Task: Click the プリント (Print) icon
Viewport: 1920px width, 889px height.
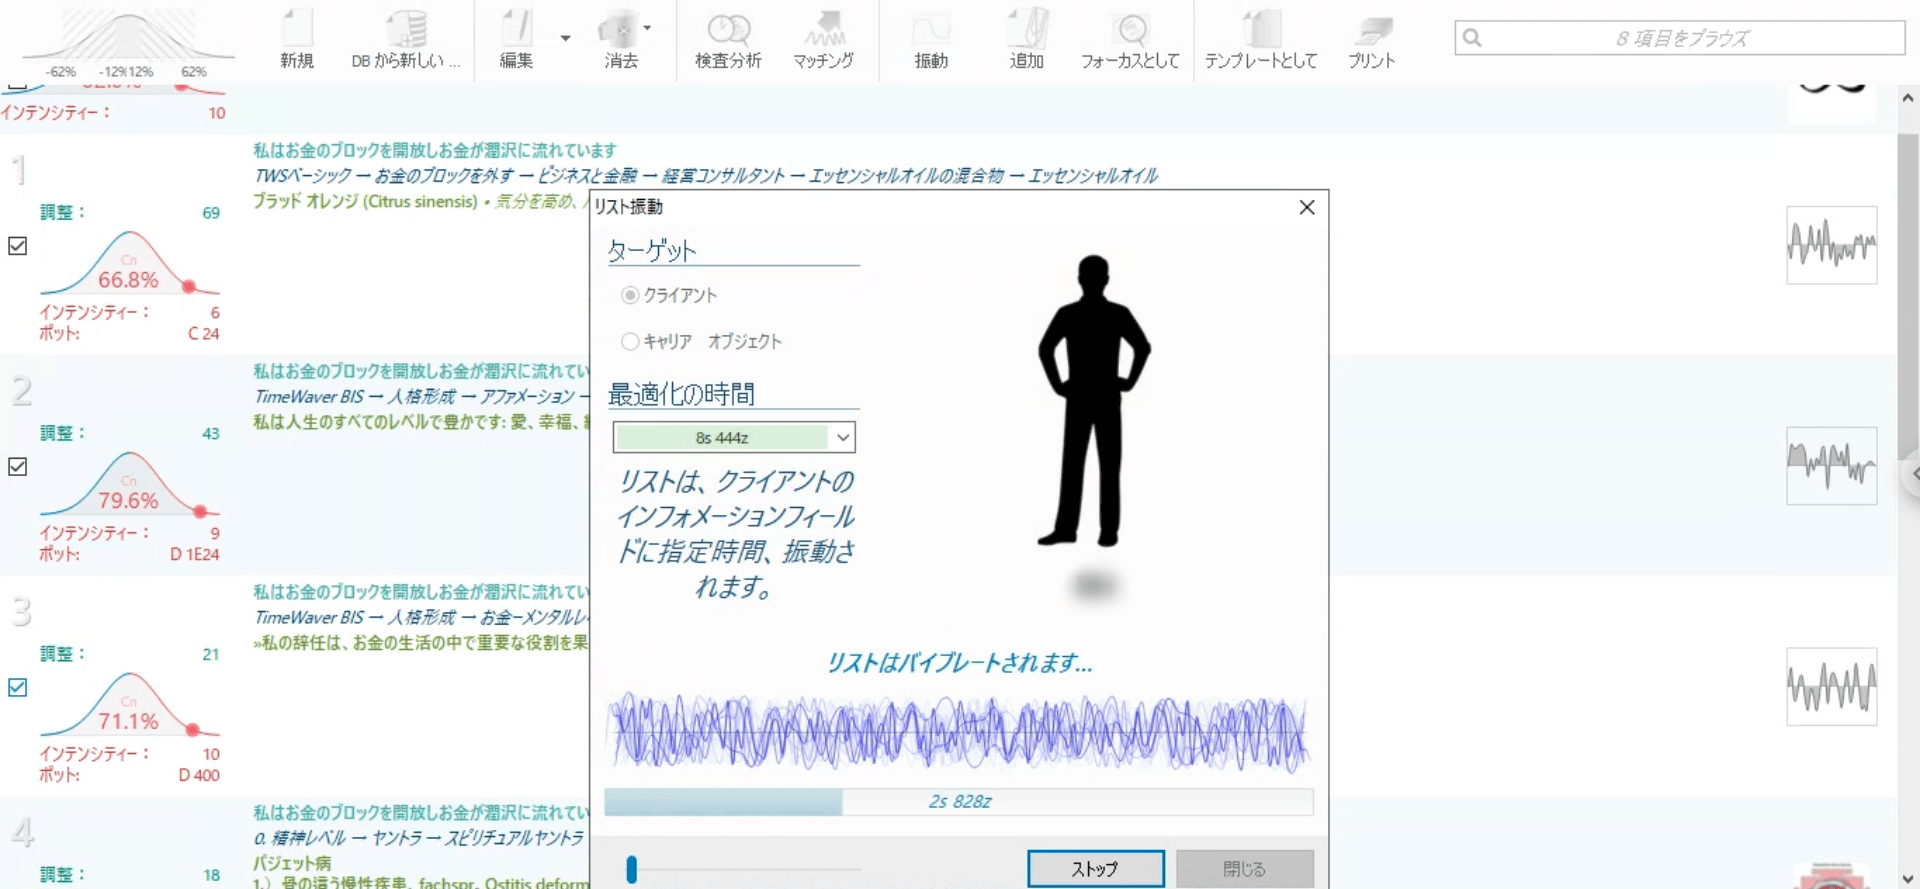Action: (1371, 40)
